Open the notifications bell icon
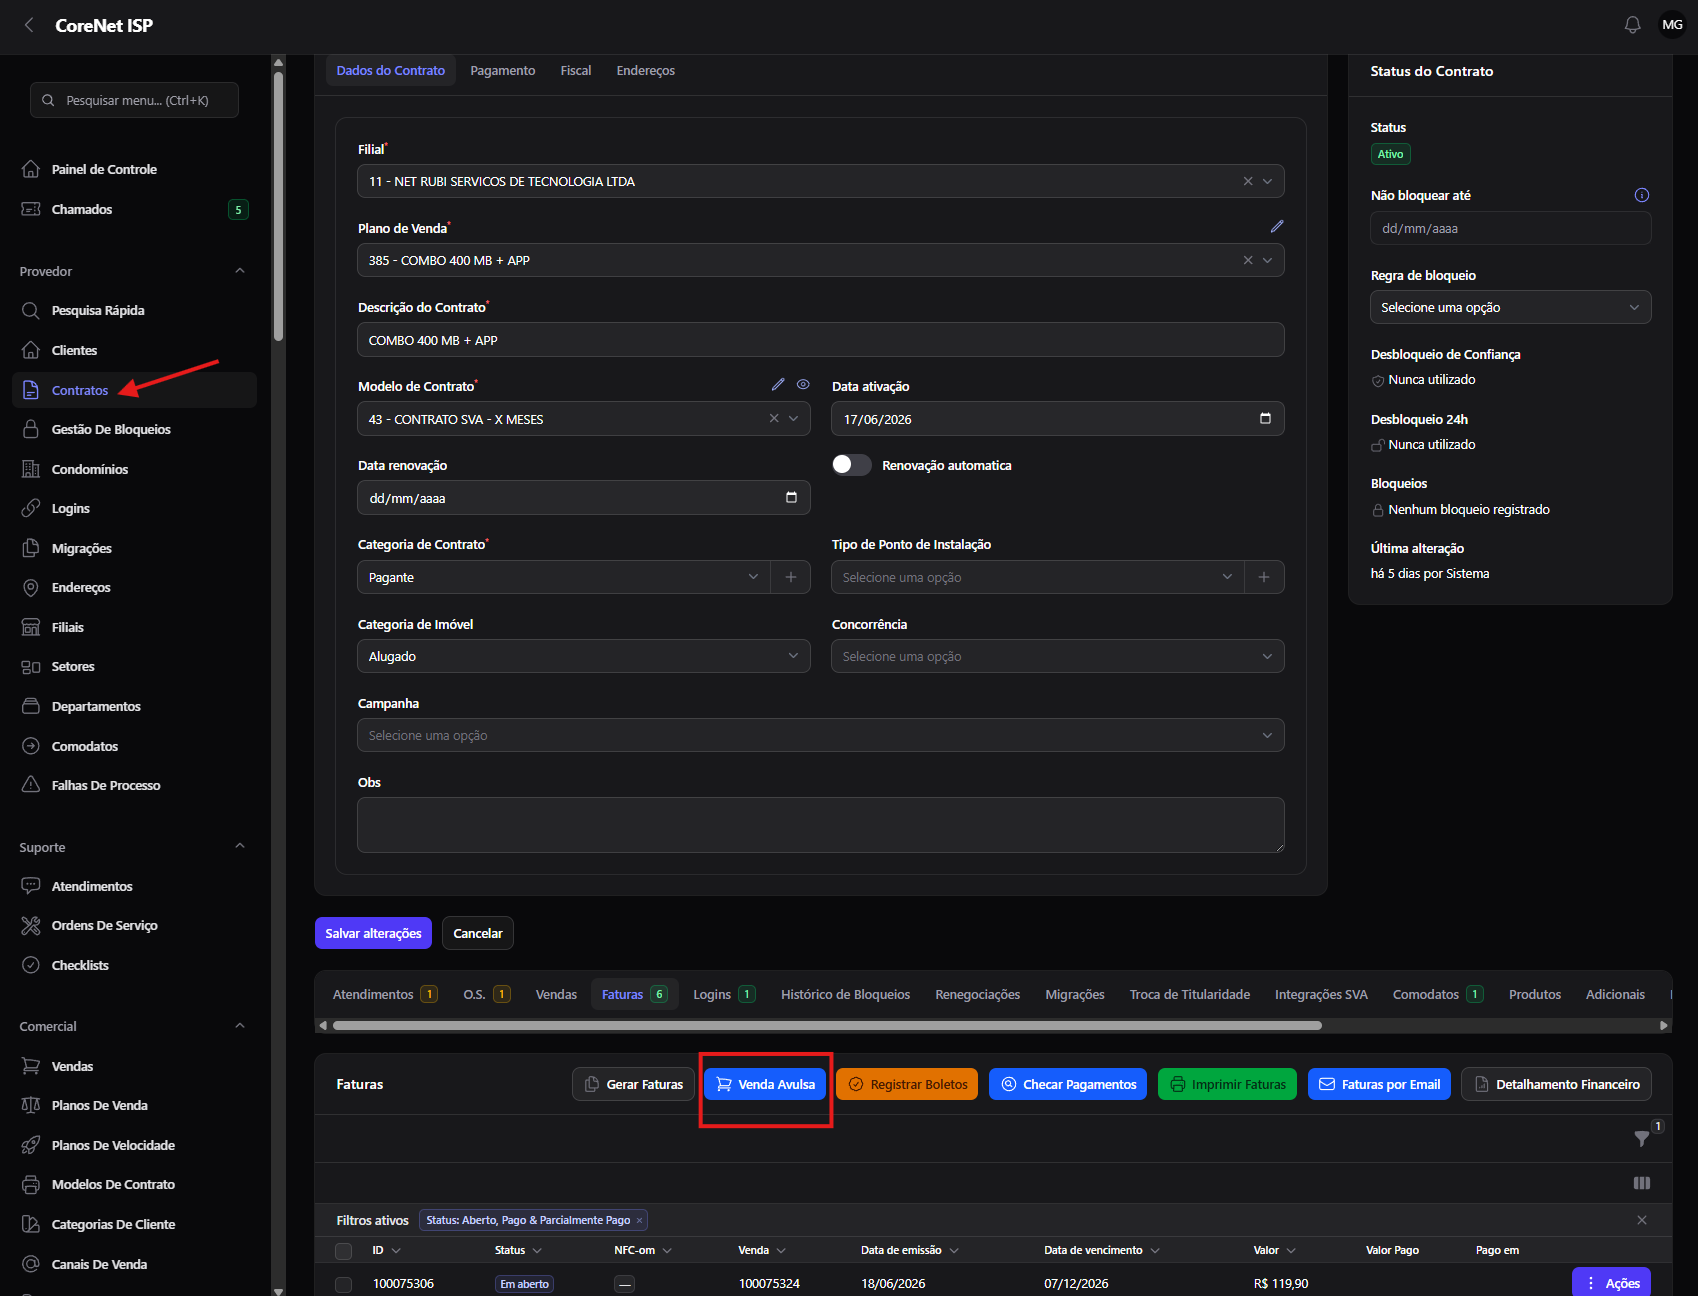The height and width of the screenshot is (1296, 1698). click(x=1632, y=25)
